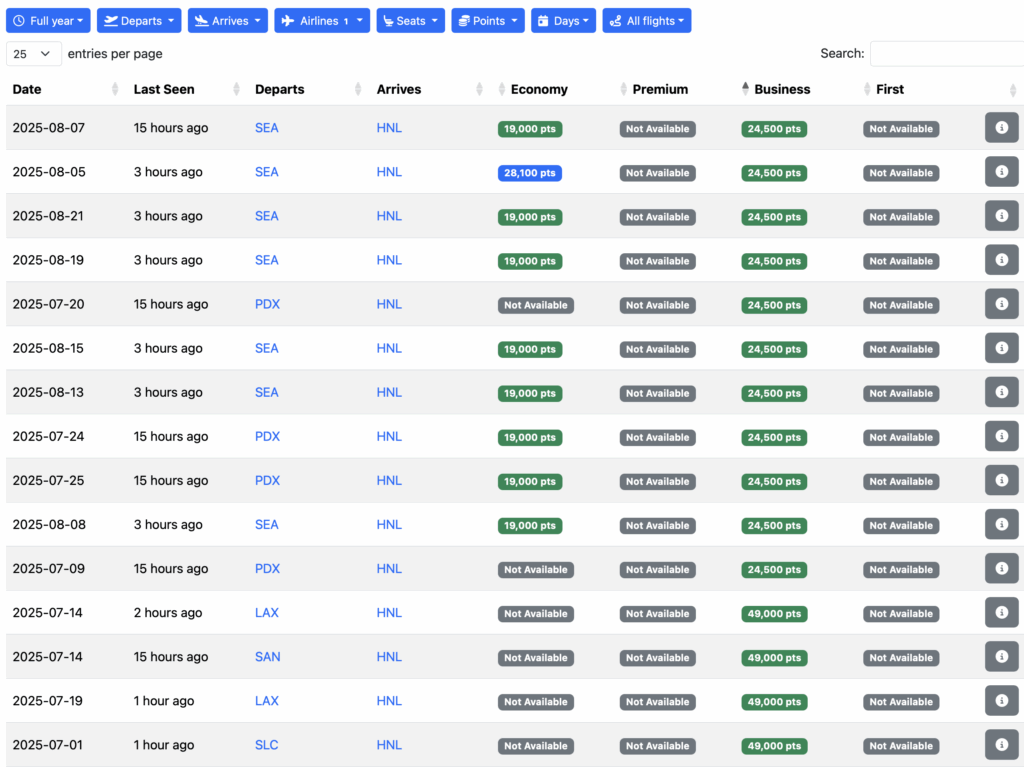Open the All flights dropdown
Screen dimensions: 1024x767
646,21
